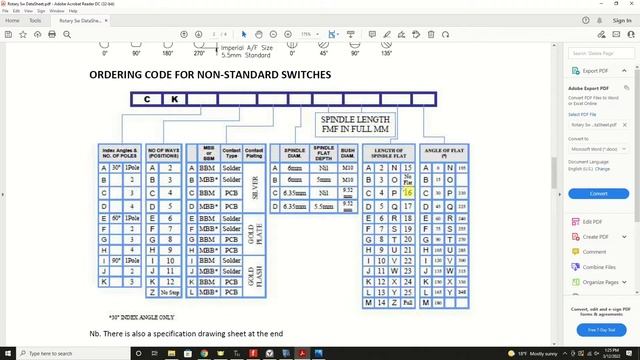Click the rotate page icon
The image size is (640, 360).
446,35
